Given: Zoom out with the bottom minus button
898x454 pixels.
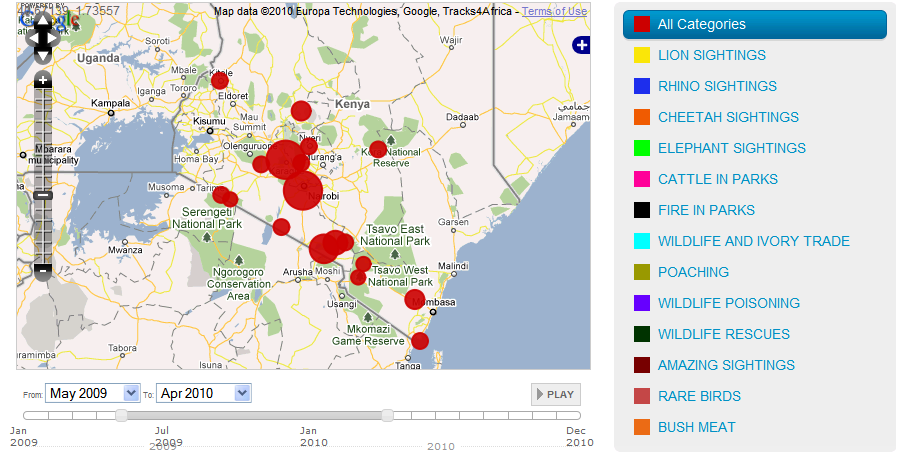Looking at the screenshot, I should tap(43, 270).
